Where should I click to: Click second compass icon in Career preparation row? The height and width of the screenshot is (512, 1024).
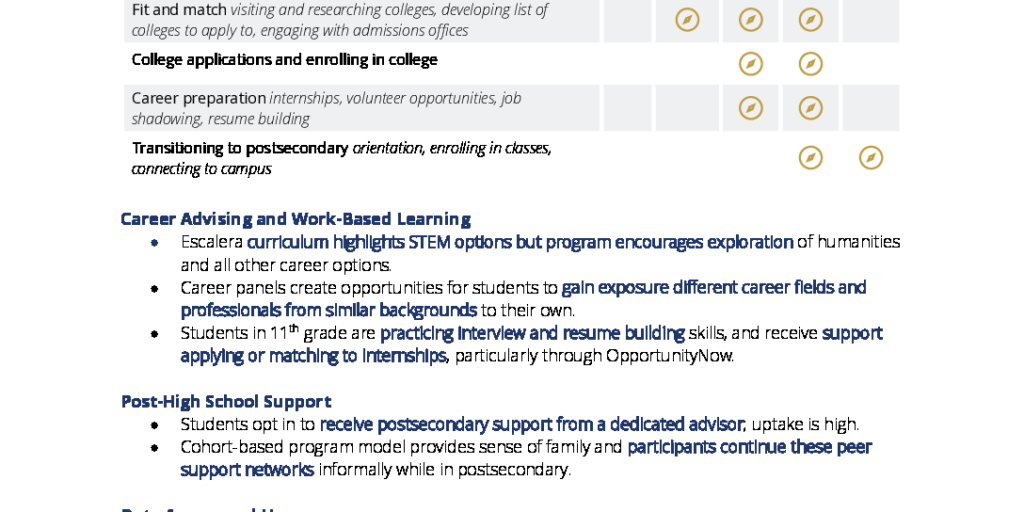[810, 108]
